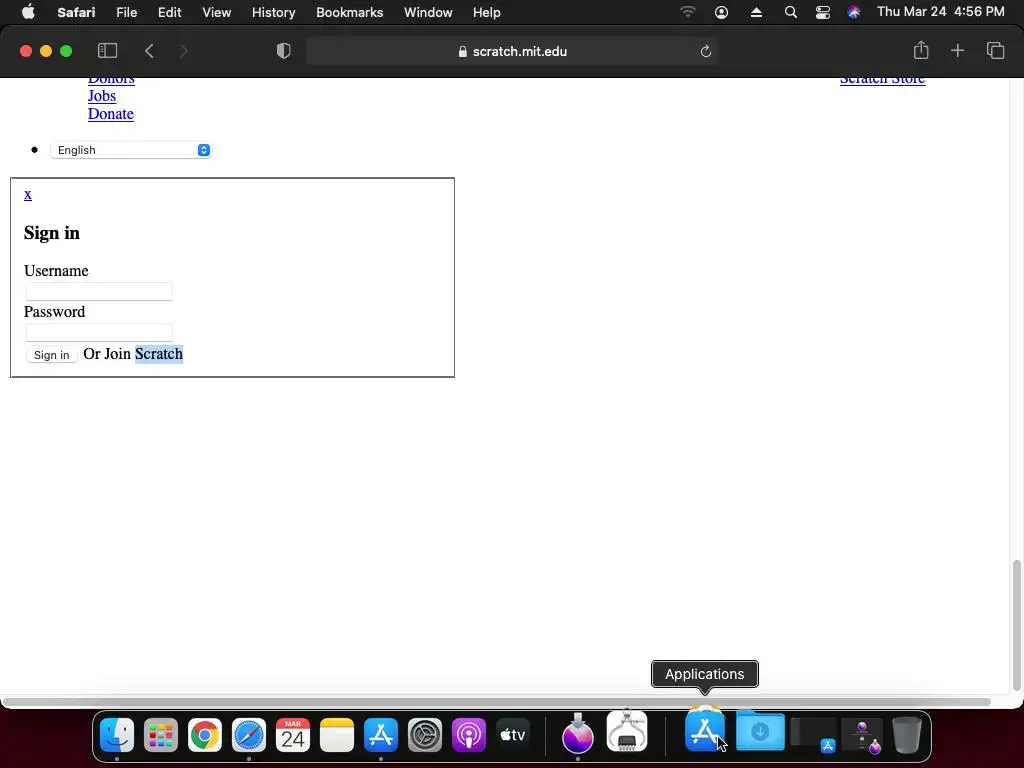
Task: Click the Username input field
Action: [99, 291]
